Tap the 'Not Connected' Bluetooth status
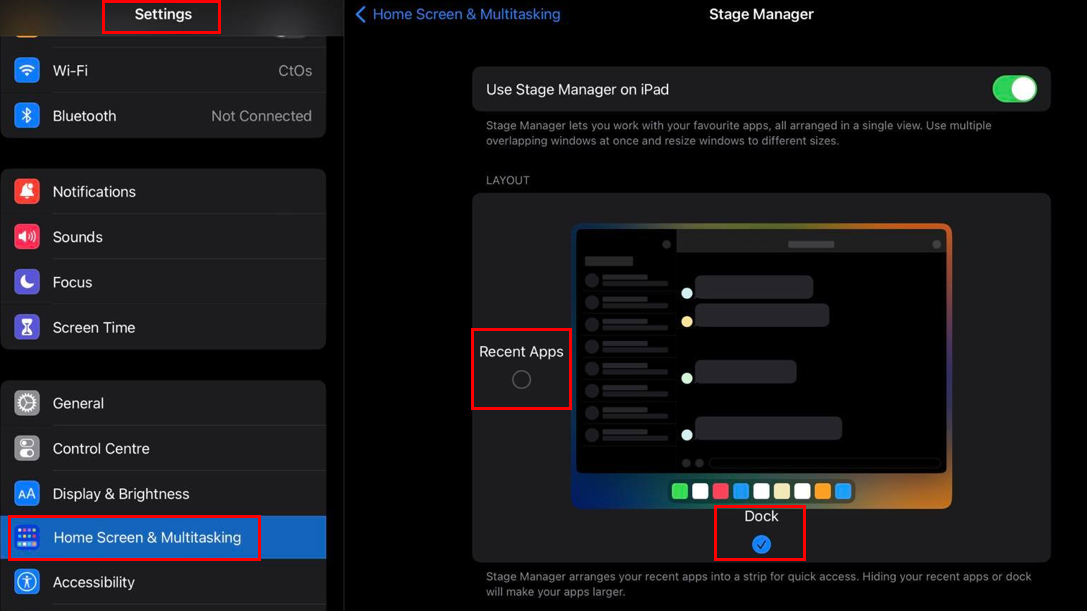This screenshot has height=611, width=1087. tap(261, 116)
